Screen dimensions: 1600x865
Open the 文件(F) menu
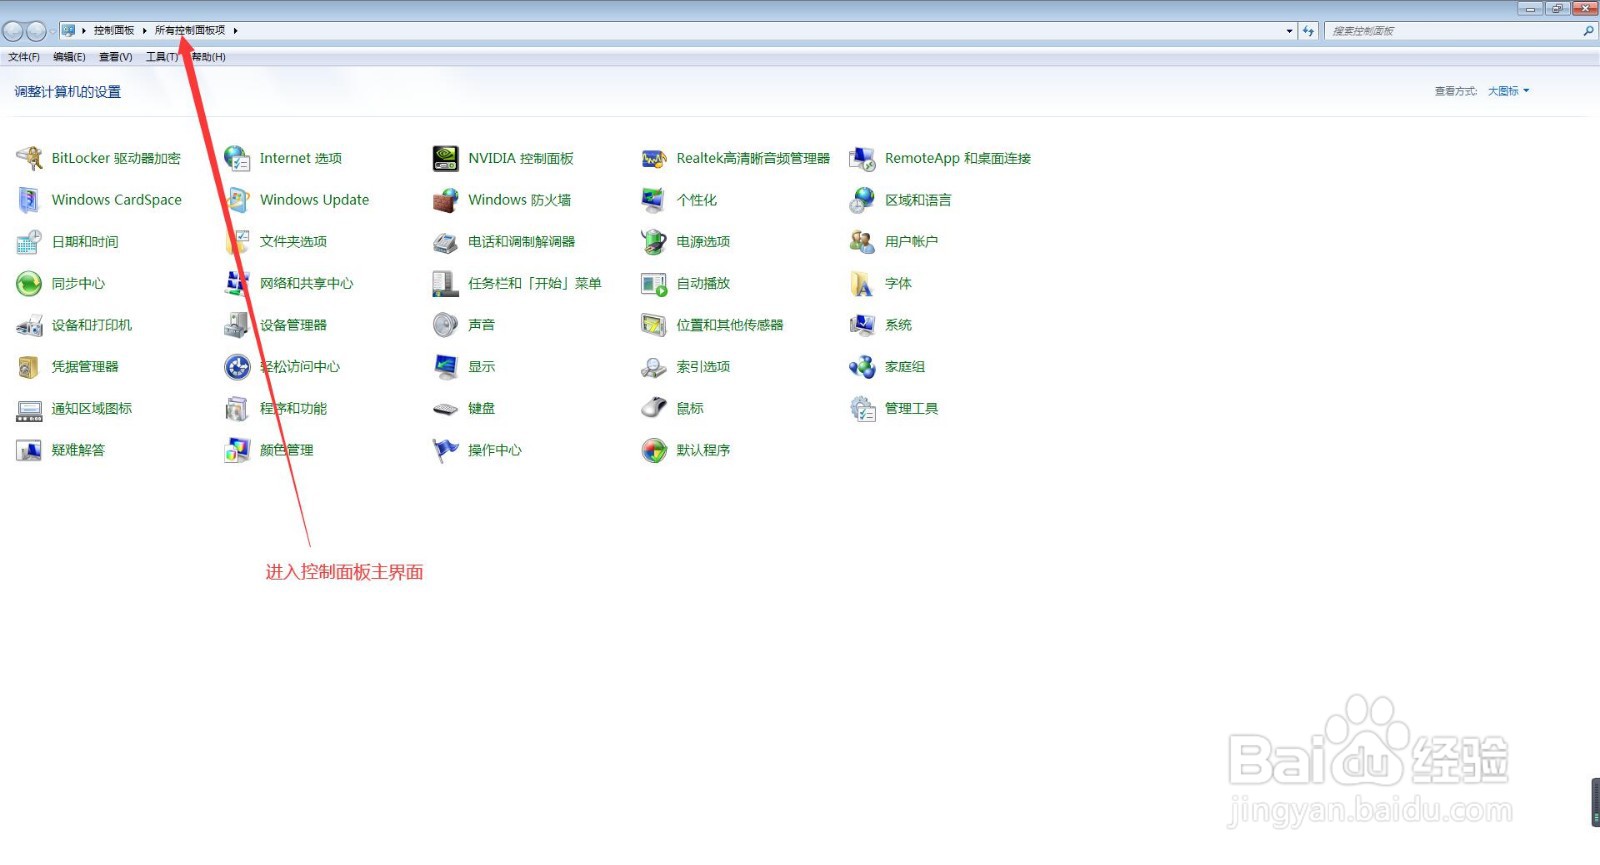24,57
